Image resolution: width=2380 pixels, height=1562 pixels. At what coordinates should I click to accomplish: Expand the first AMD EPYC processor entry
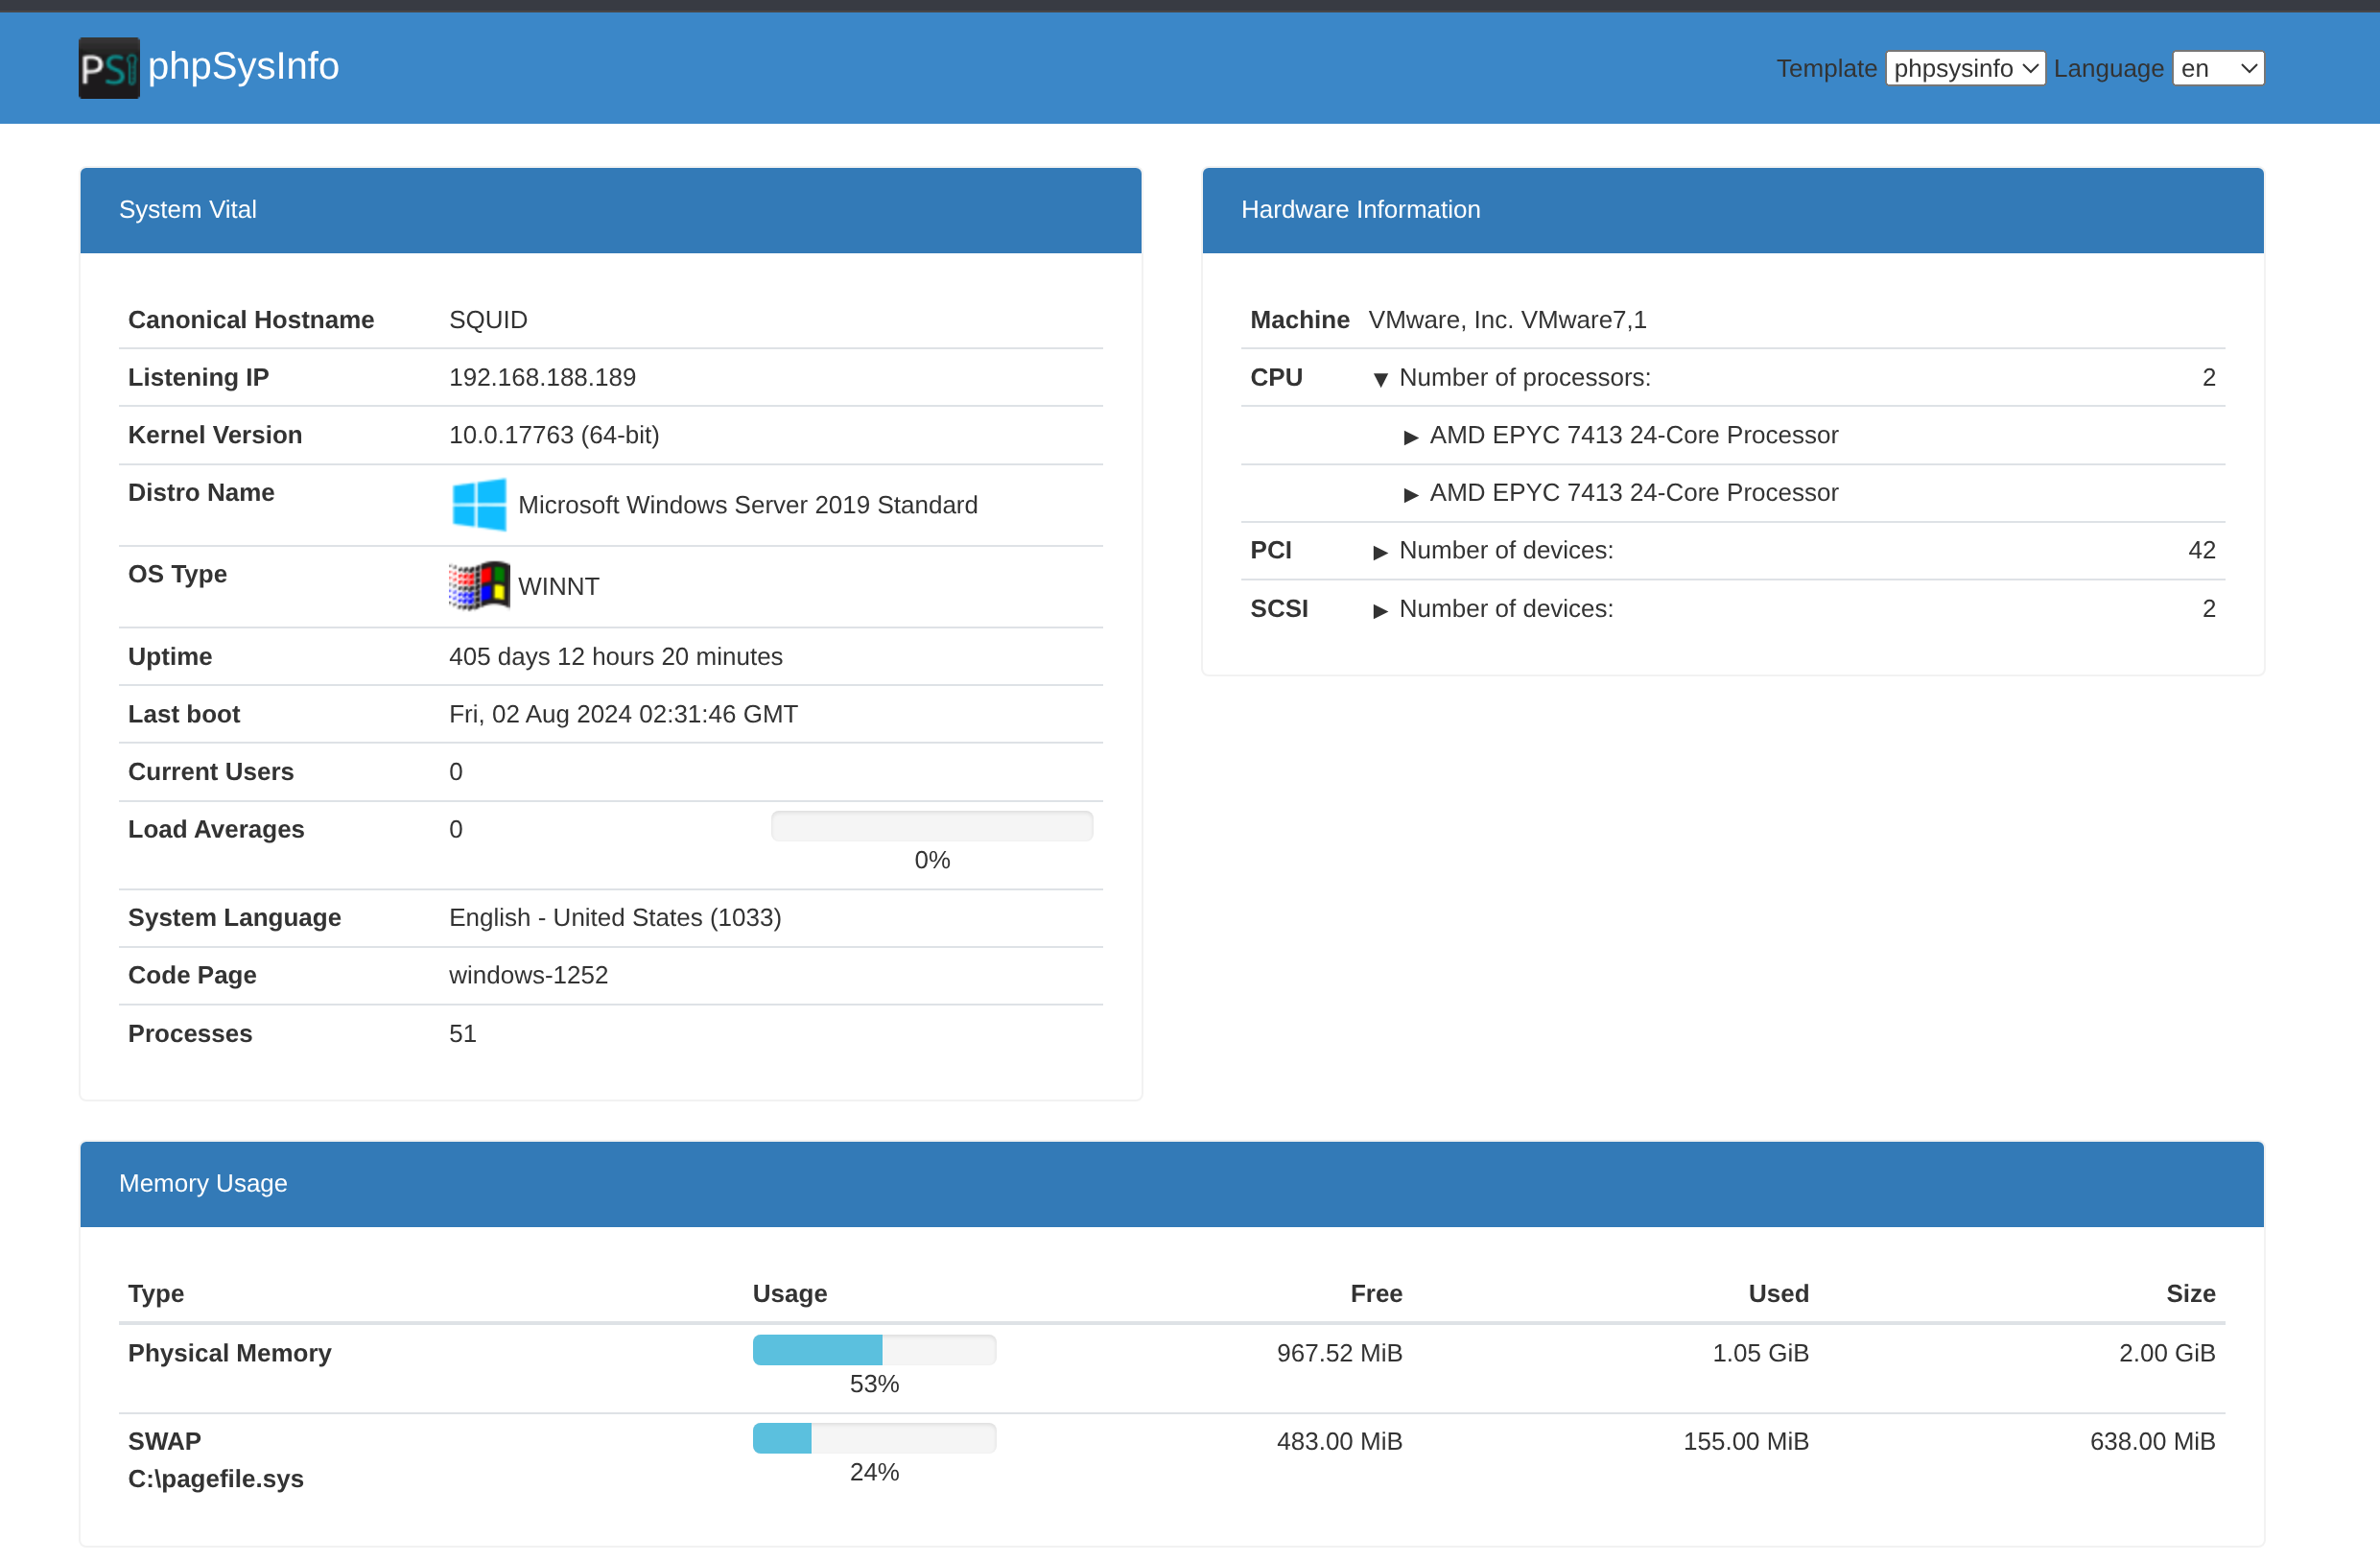pyautogui.click(x=1410, y=437)
